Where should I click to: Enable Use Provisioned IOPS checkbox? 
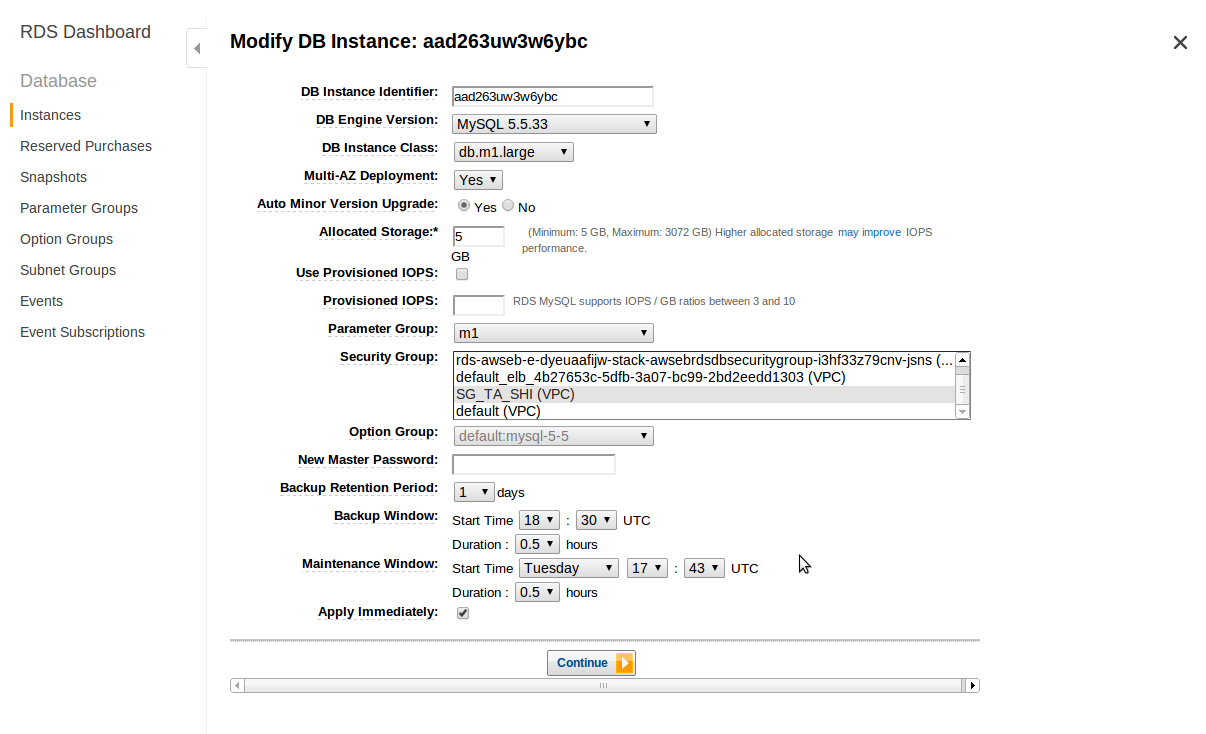[462, 274]
